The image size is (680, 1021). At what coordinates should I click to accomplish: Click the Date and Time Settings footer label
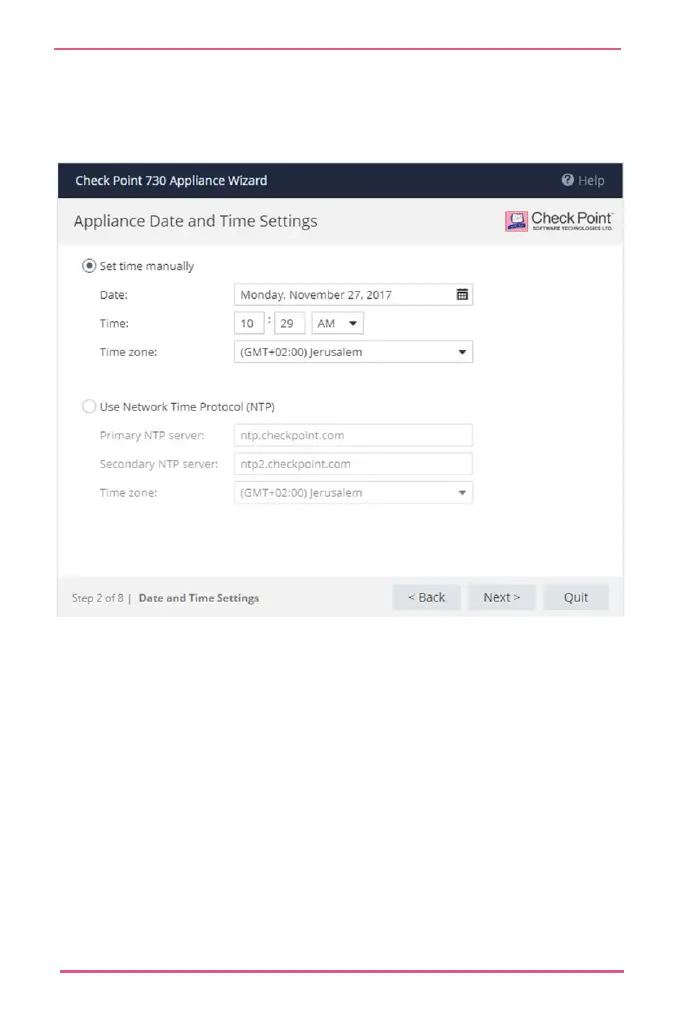point(199,598)
